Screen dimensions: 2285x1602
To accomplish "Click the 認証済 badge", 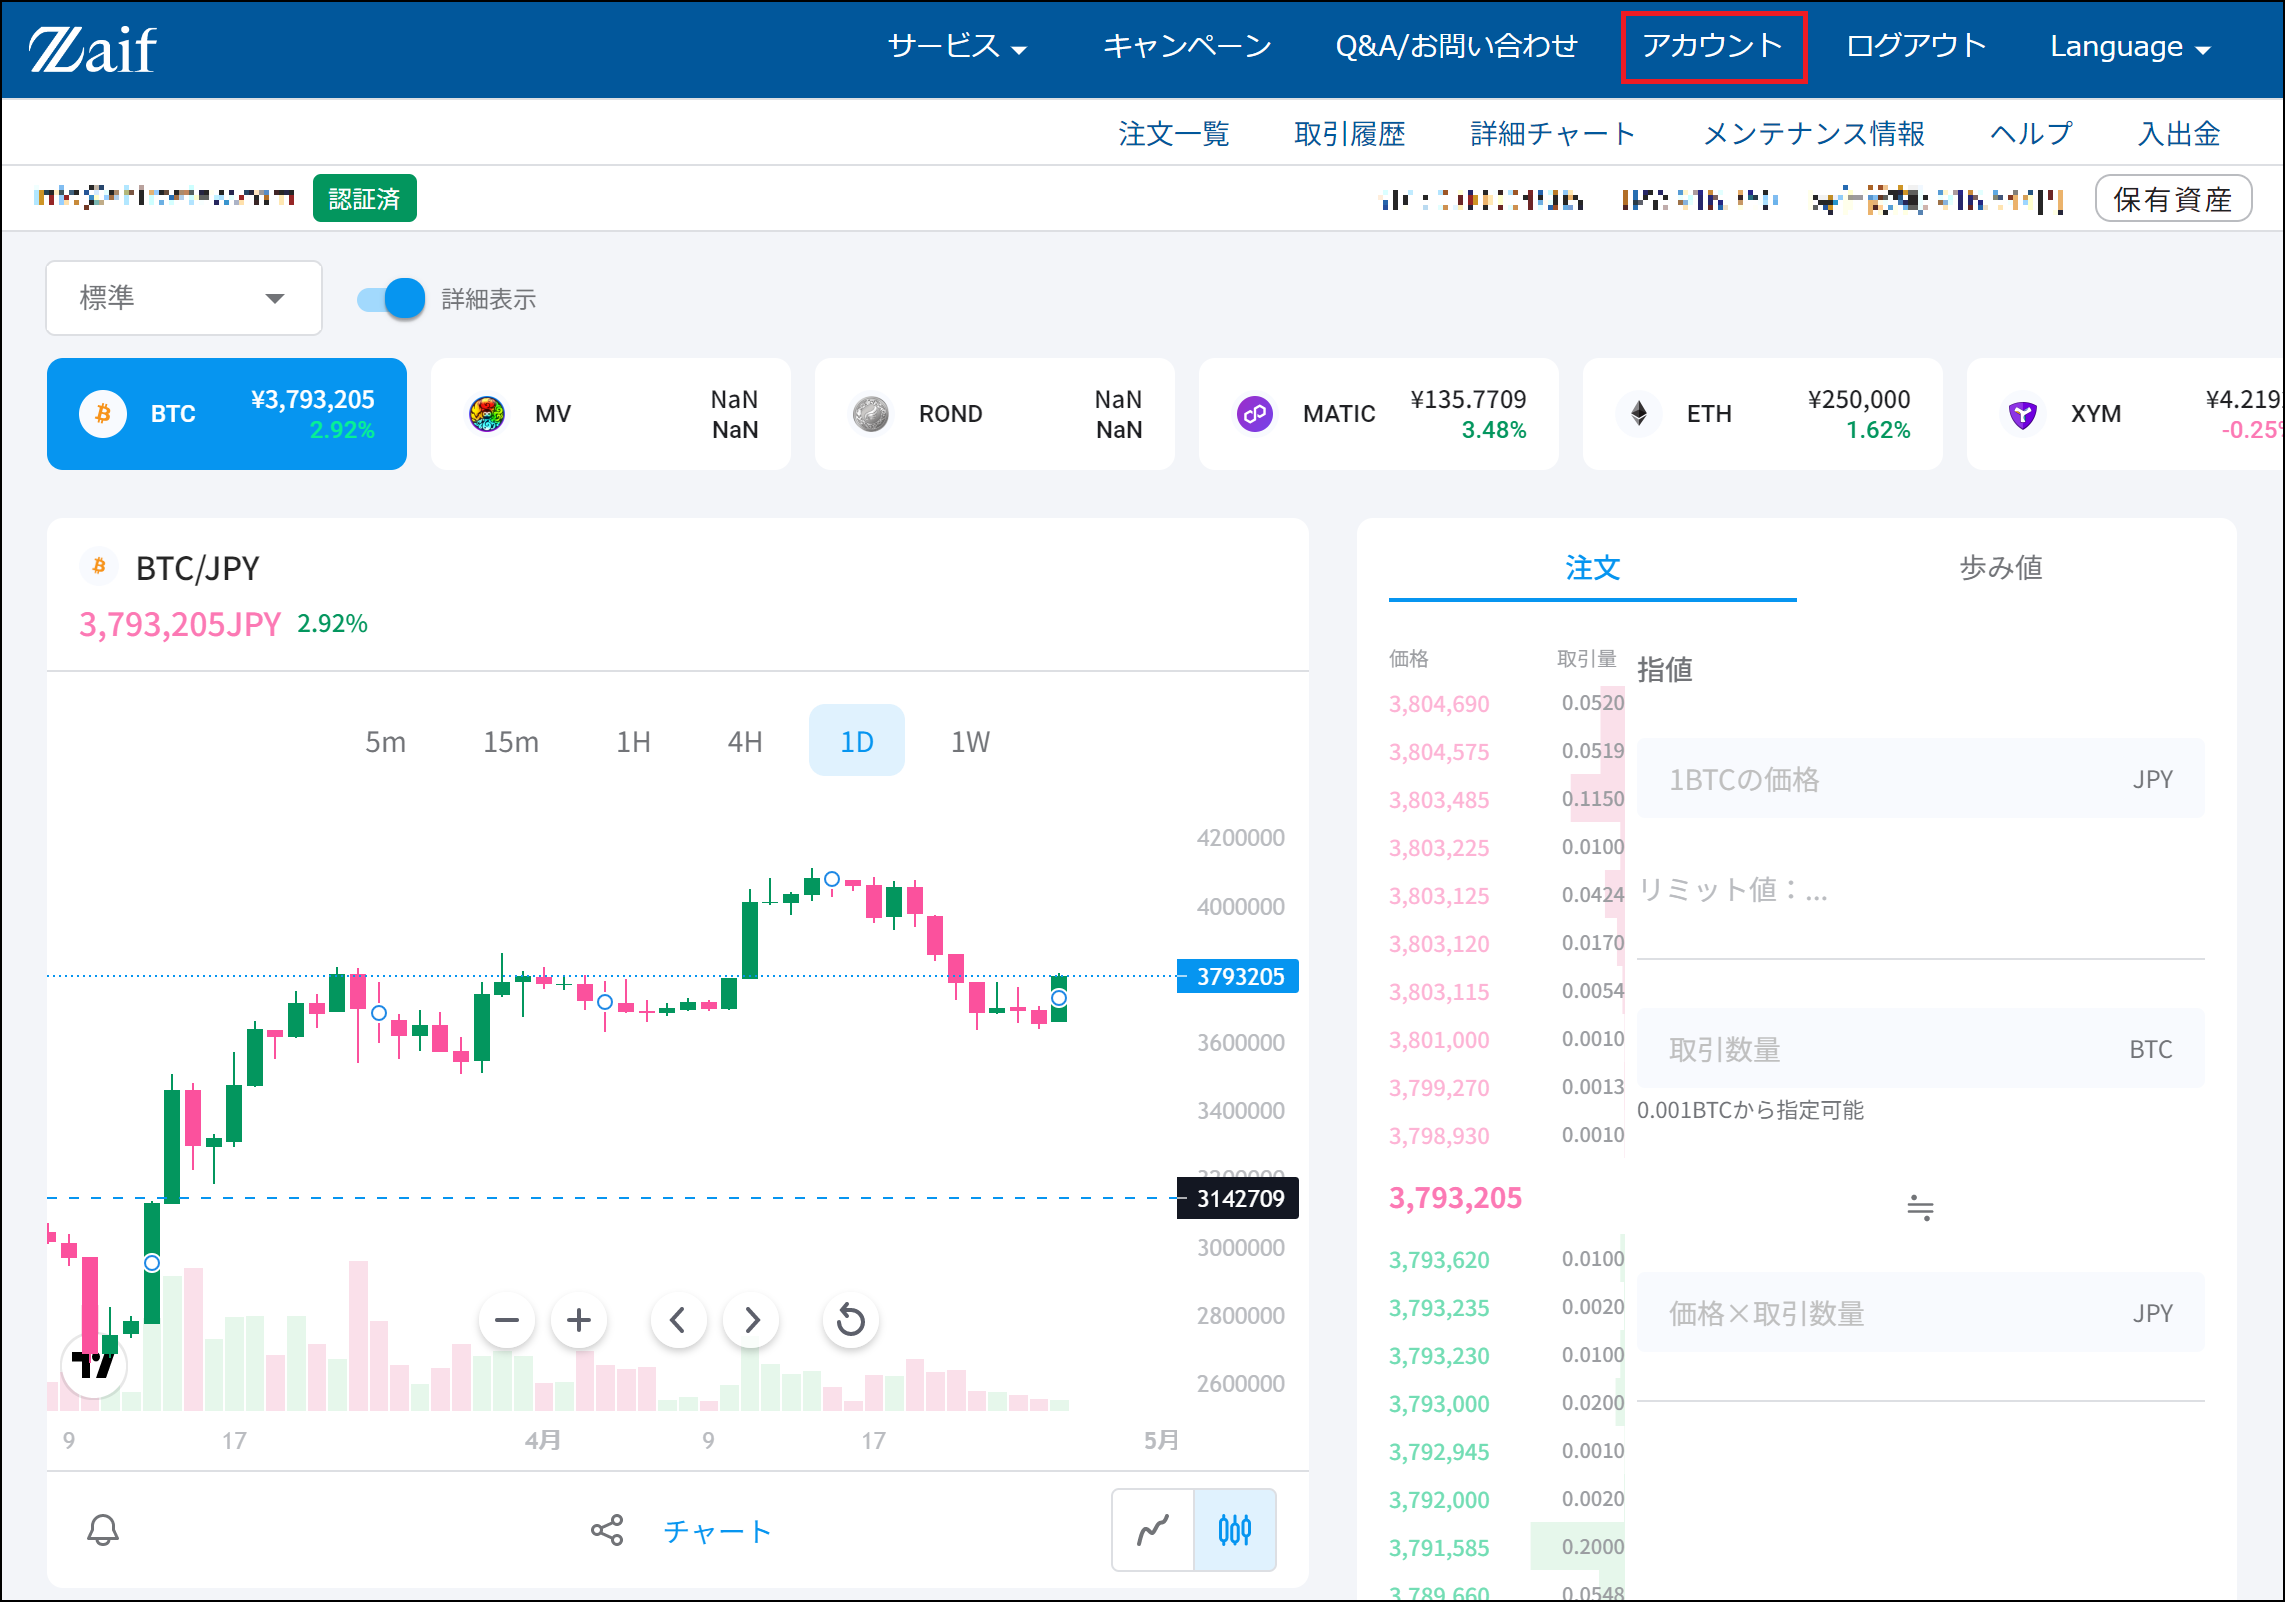I will (x=364, y=198).
